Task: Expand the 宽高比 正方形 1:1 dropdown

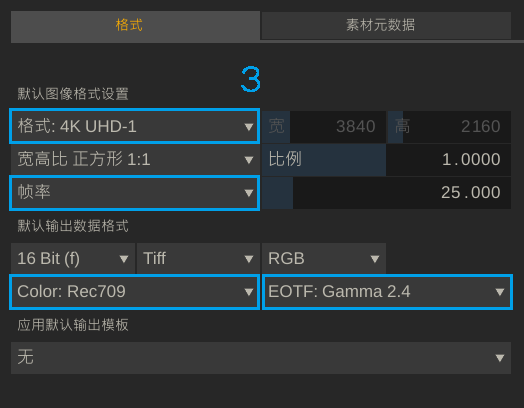Action: (135, 159)
